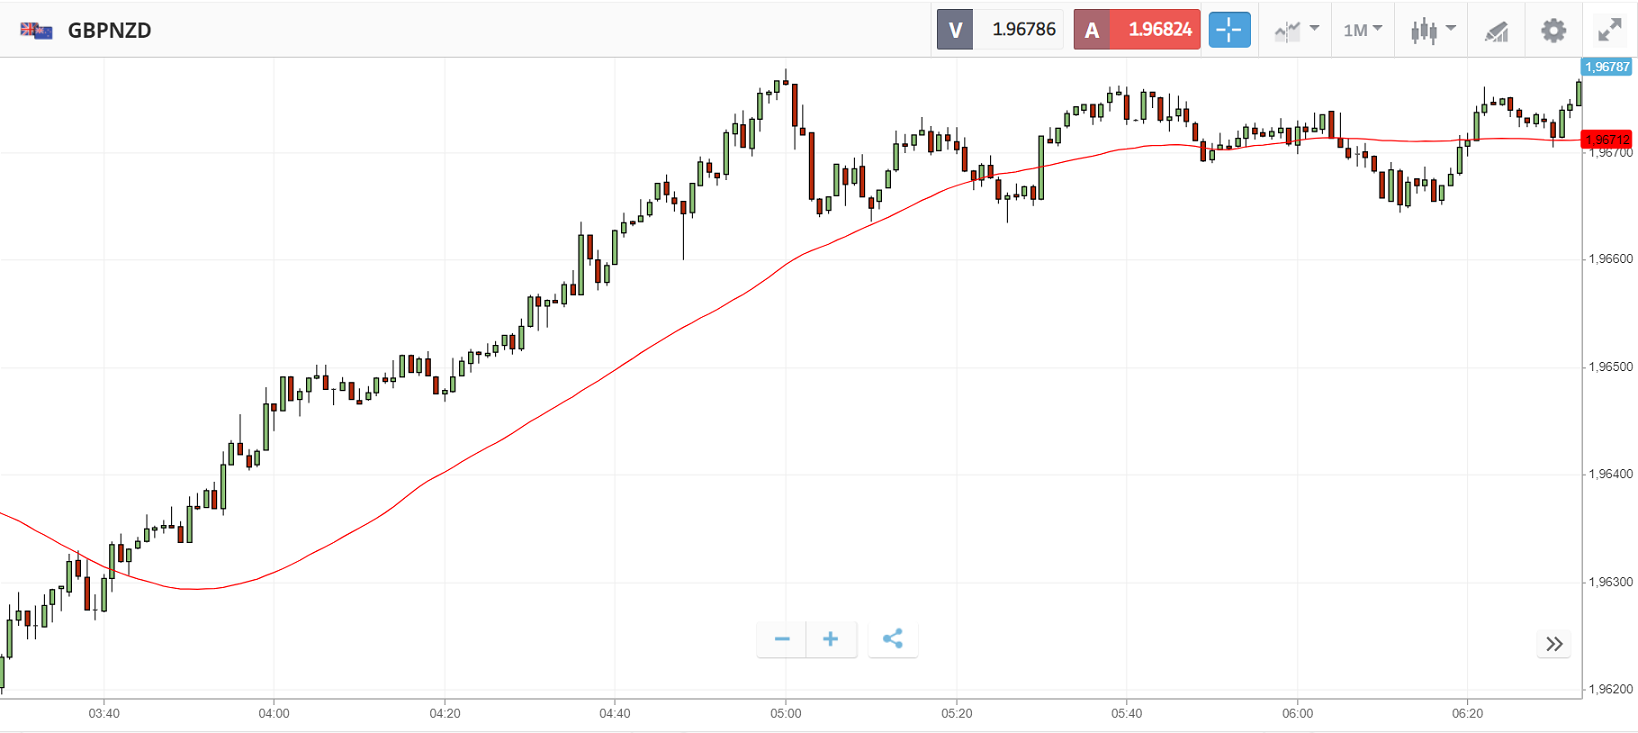Expand the 1M timeframe dropdown

pyautogui.click(x=1362, y=30)
